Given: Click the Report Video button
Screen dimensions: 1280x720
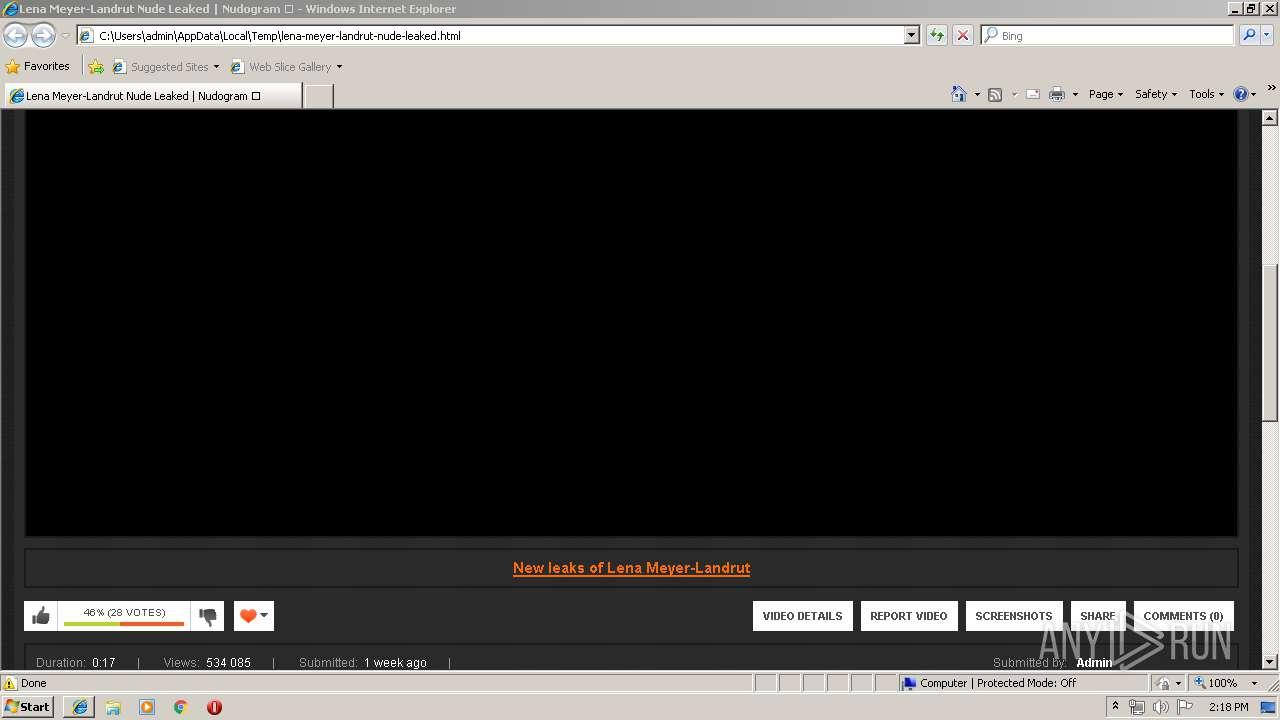Looking at the screenshot, I should (909, 616).
